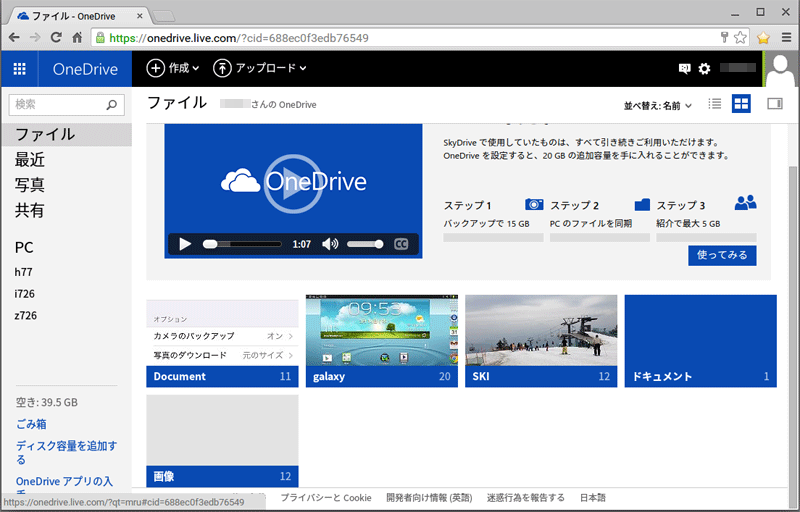Select 写真 in the sidebar
Screen dimensions: 800x512
pos(30,185)
